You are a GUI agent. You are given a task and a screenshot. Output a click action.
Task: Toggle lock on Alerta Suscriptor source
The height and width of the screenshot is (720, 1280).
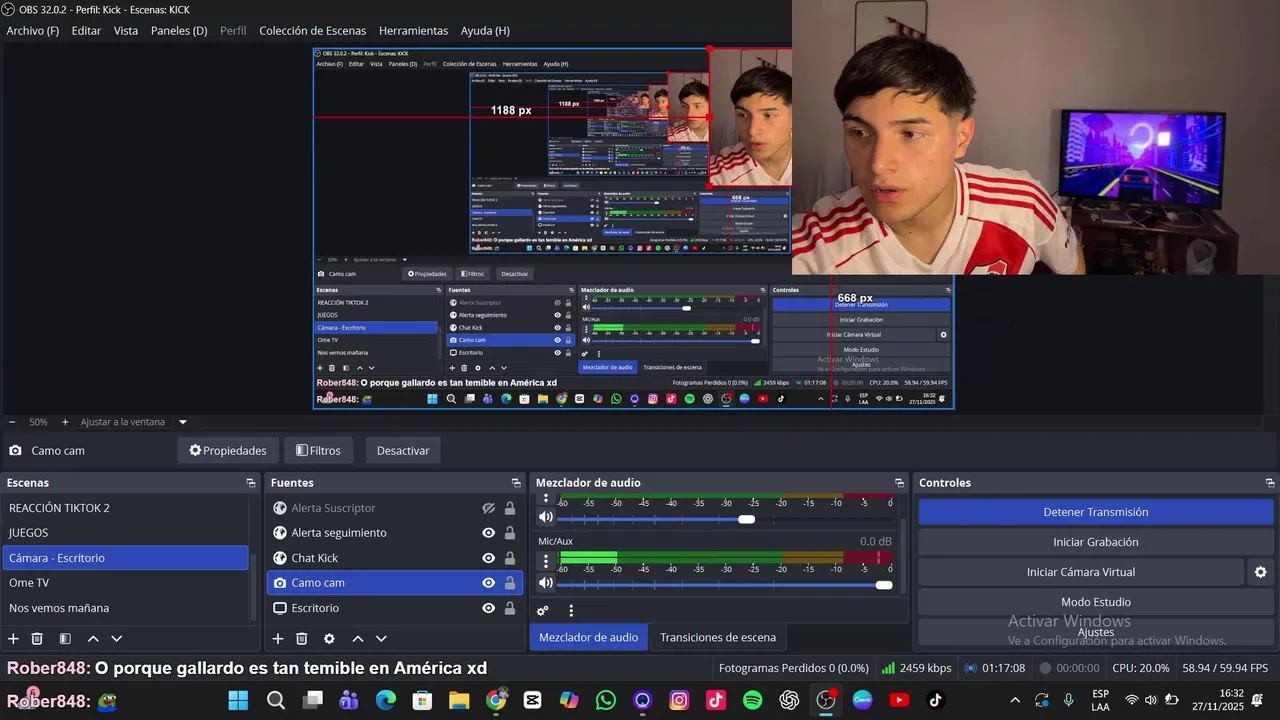click(510, 508)
